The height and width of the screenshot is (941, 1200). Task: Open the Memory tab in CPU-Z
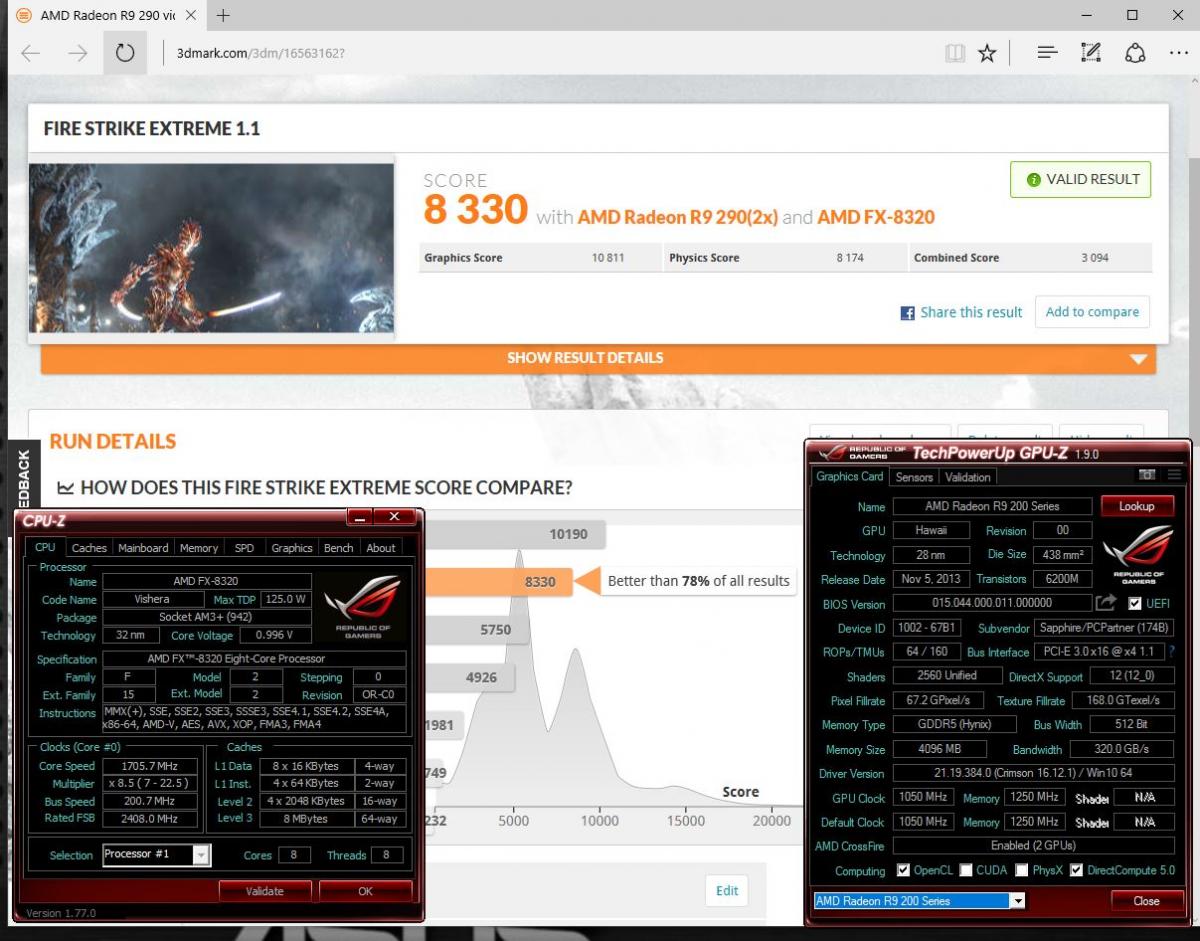[199, 548]
